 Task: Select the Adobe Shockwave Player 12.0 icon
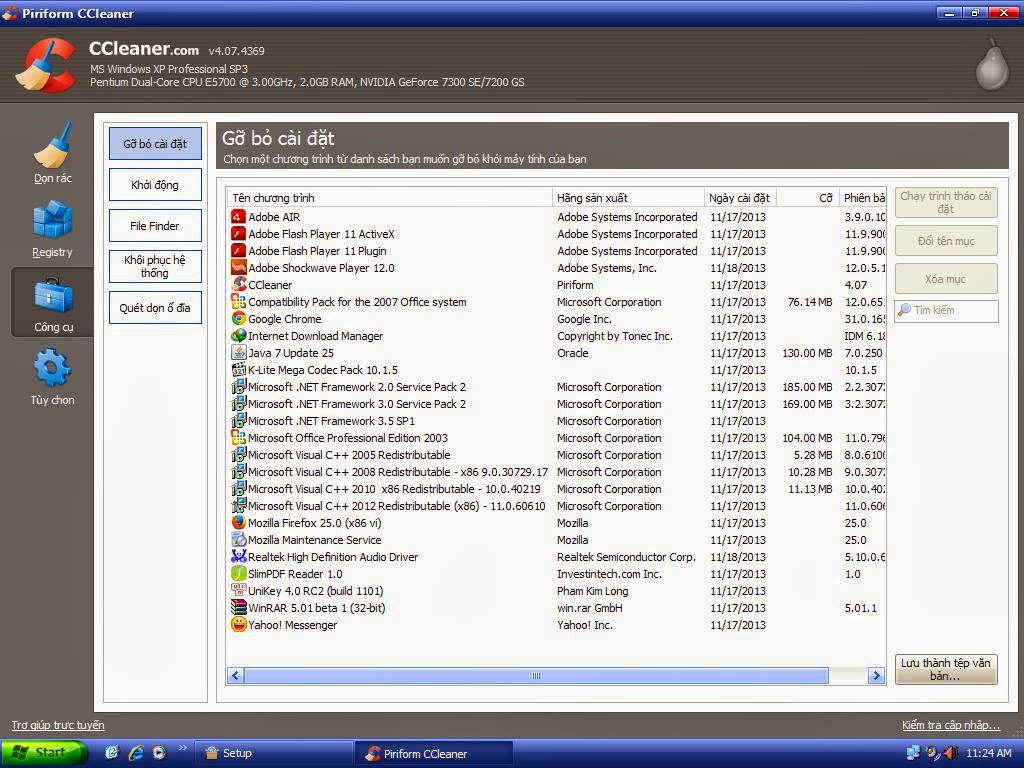238,267
